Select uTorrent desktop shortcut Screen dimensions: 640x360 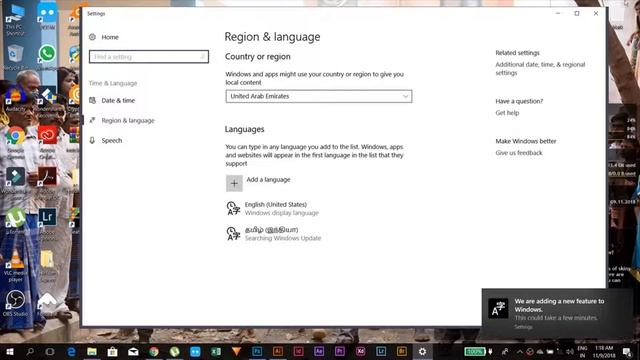(x=16, y=221)
